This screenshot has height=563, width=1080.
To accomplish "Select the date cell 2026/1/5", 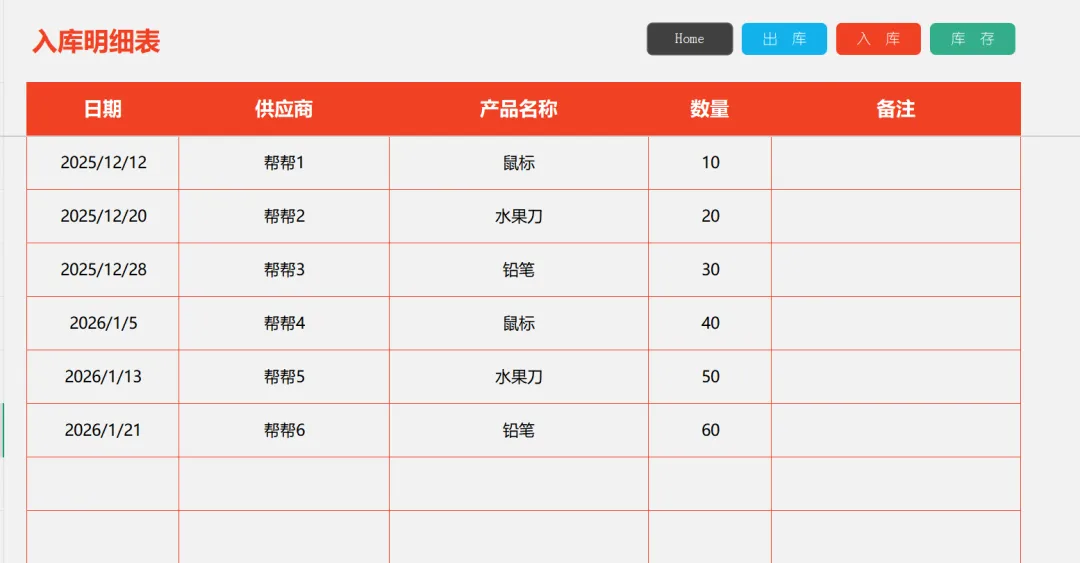I will [103, 323].
